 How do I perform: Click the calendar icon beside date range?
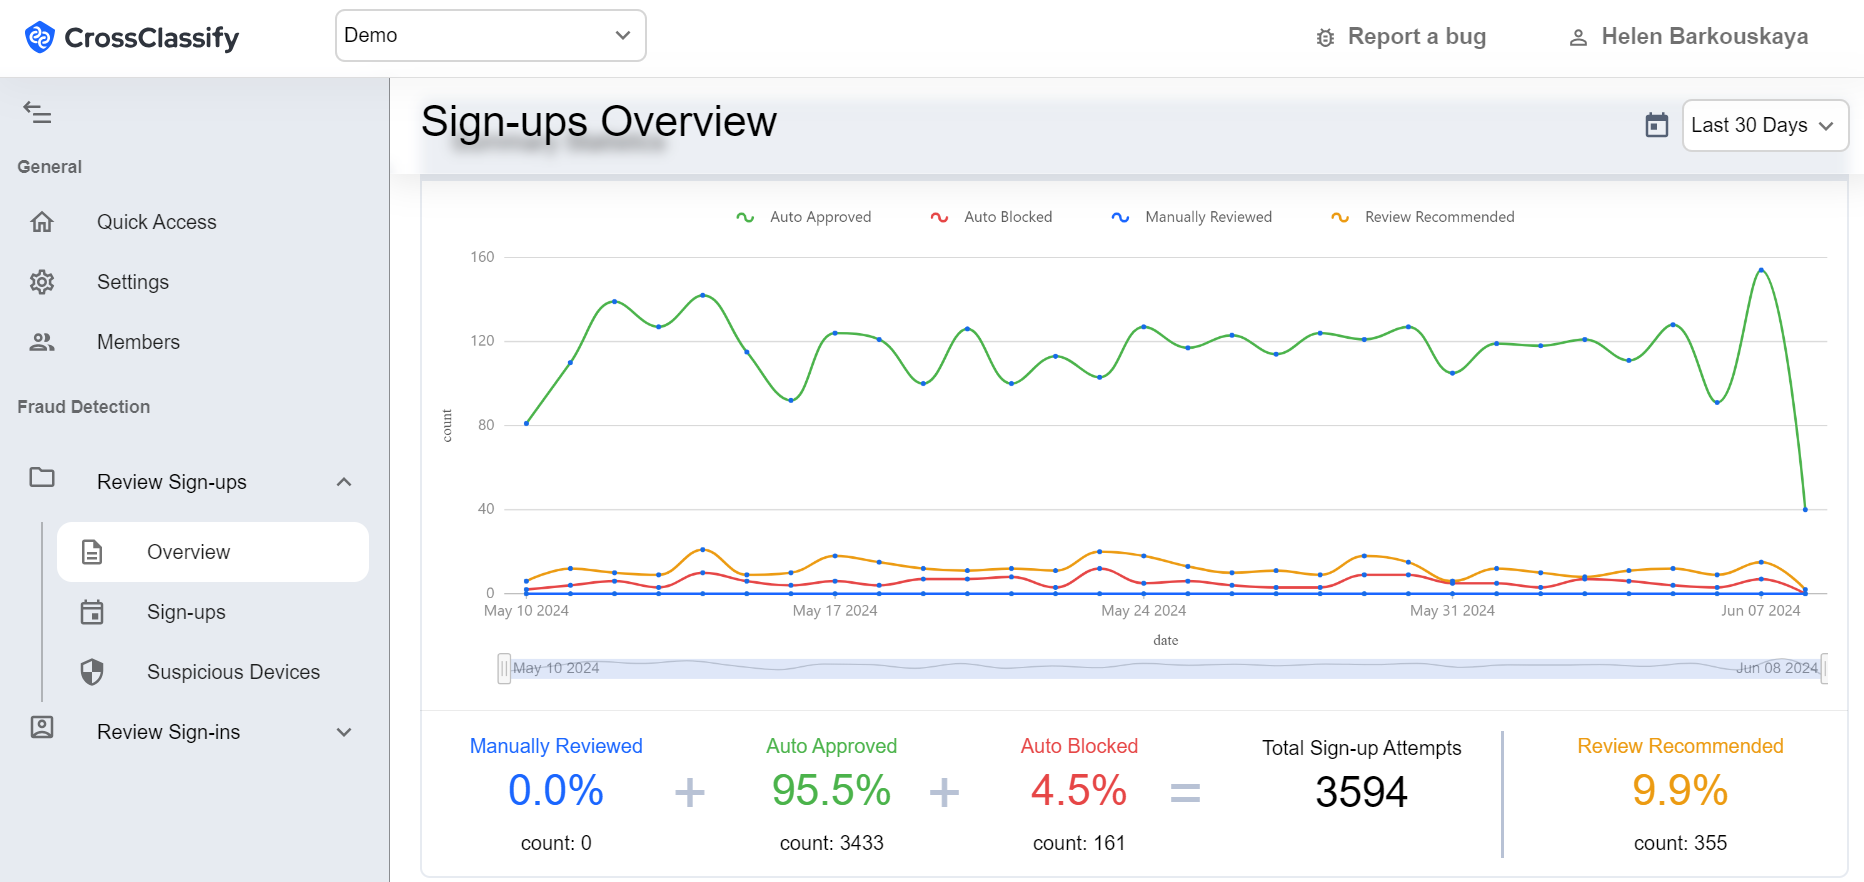(1657, 125)
